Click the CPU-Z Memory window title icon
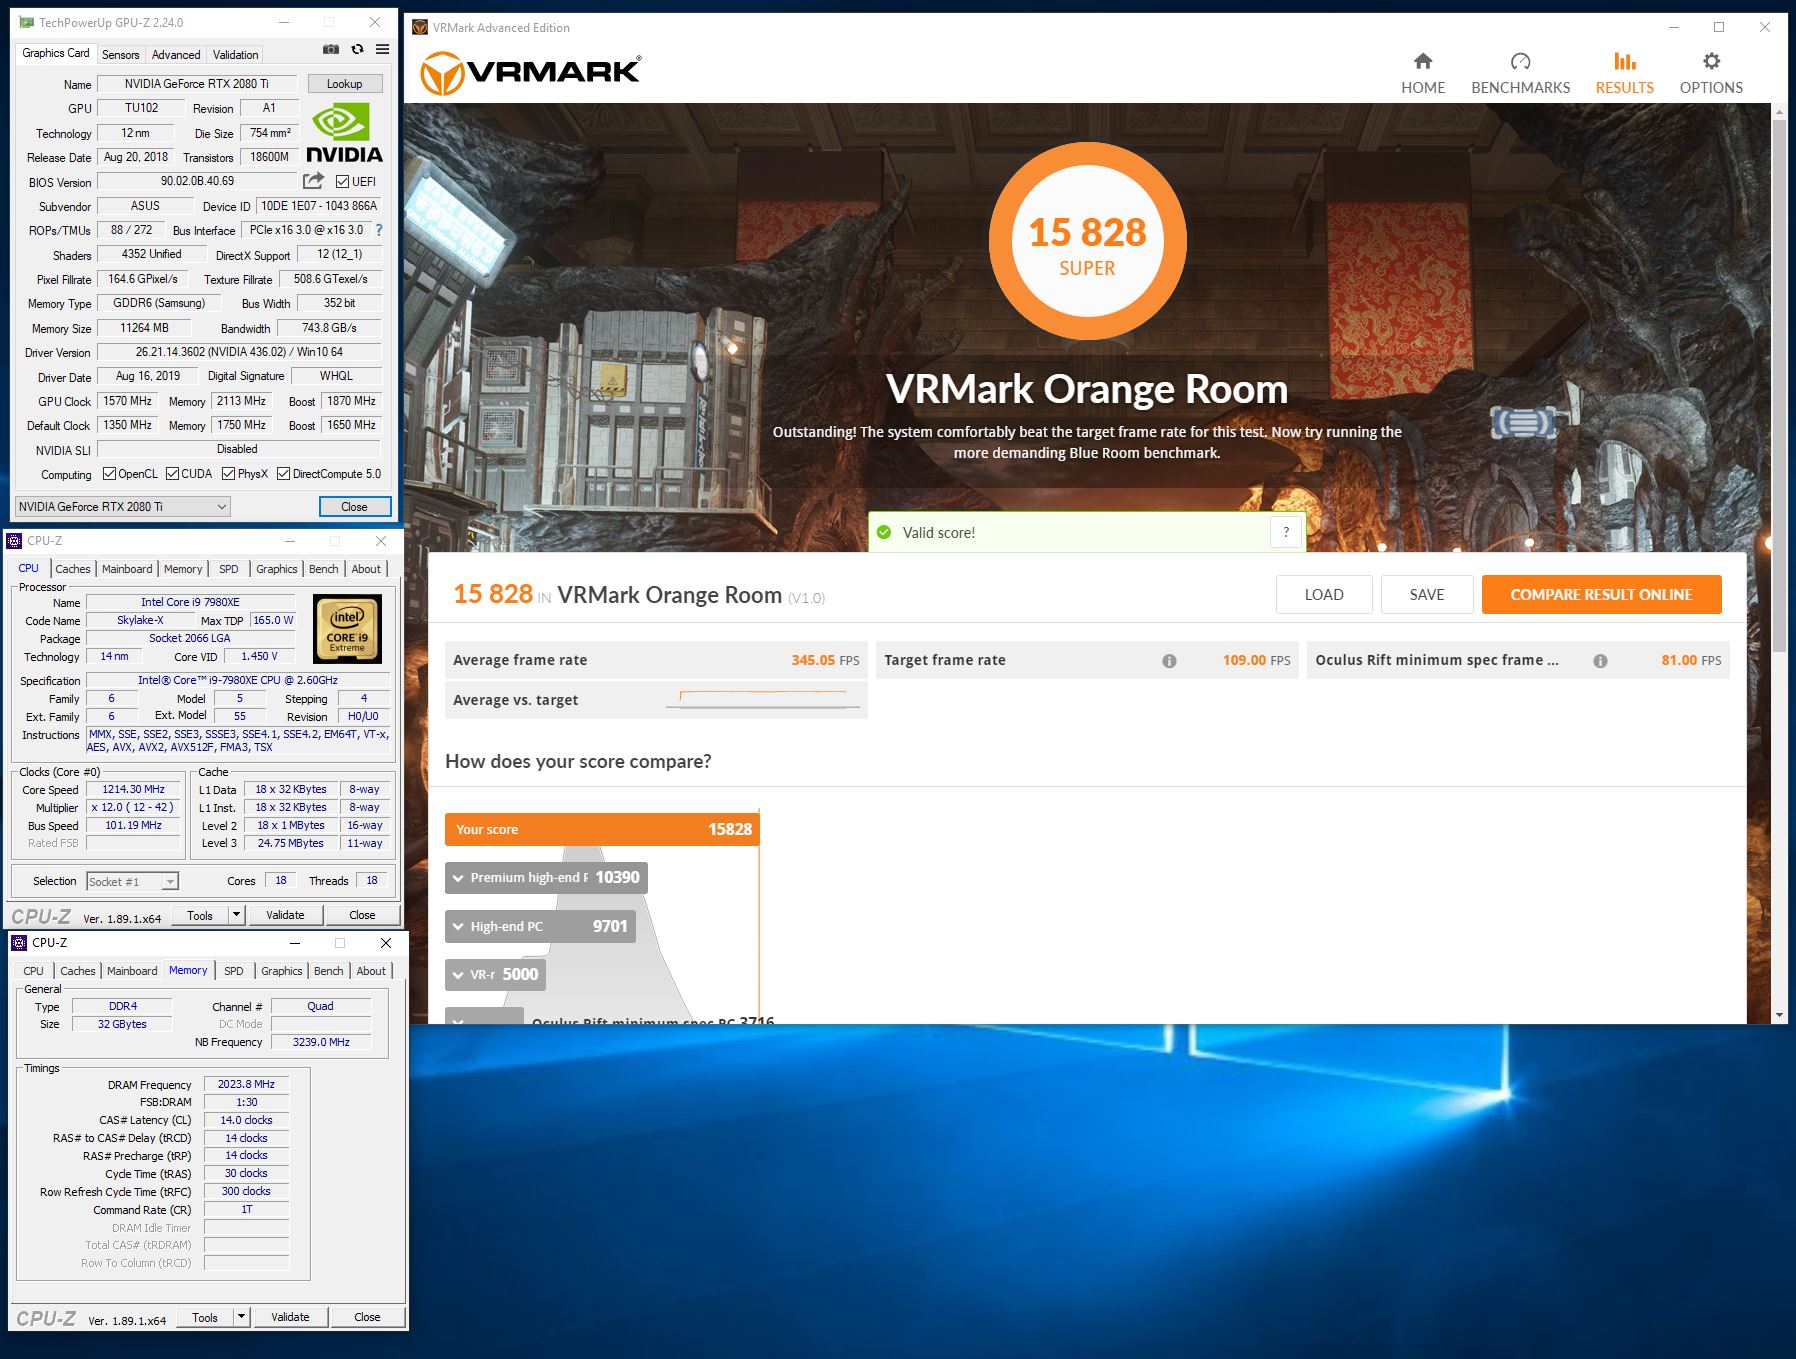Viewport: 1796px width, 1359px height. pyautogui.click(x=19, y=942)
